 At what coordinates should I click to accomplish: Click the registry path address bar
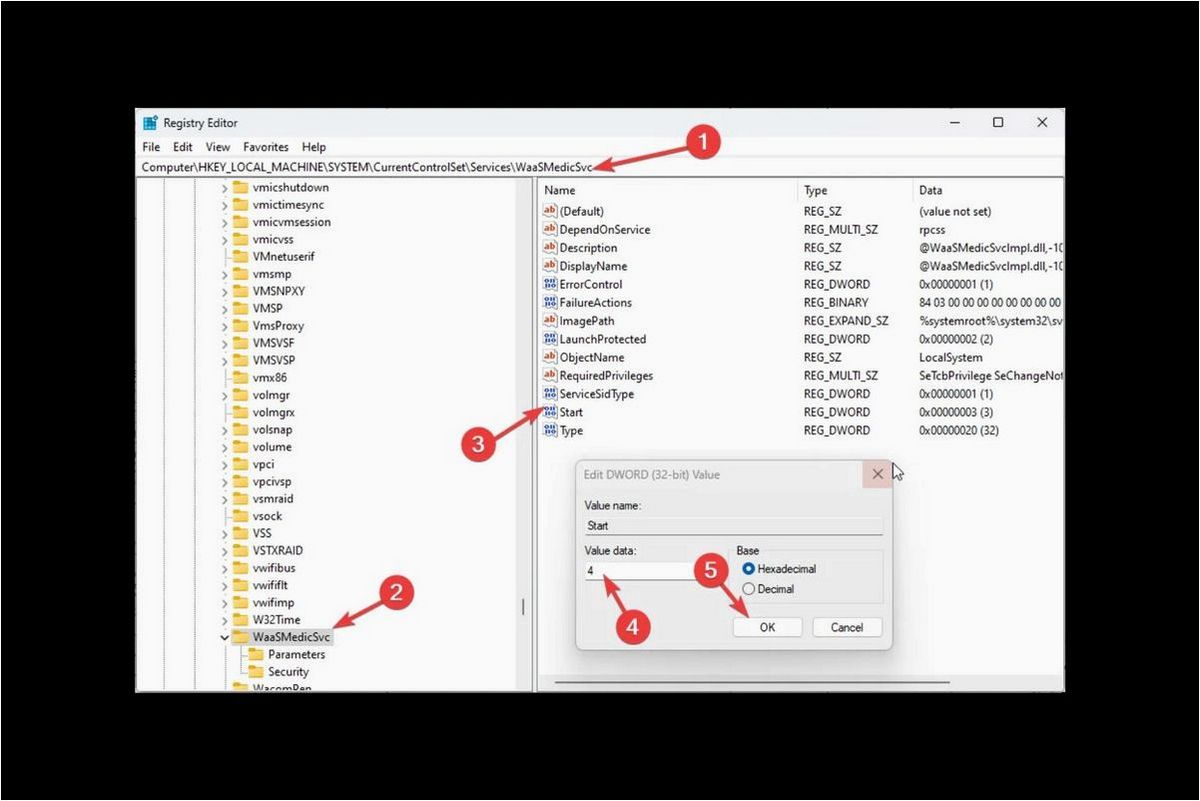(x=600, y=167)
